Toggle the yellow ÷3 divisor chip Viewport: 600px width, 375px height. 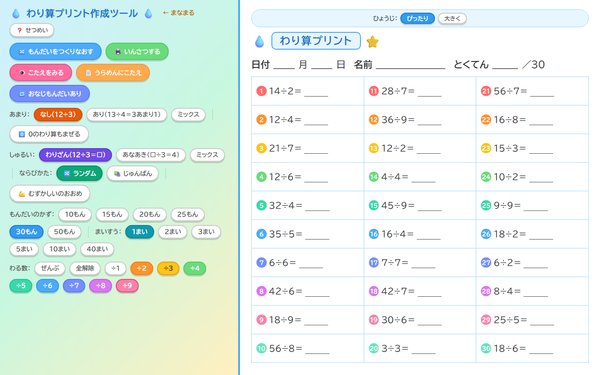tap(168, 268)
